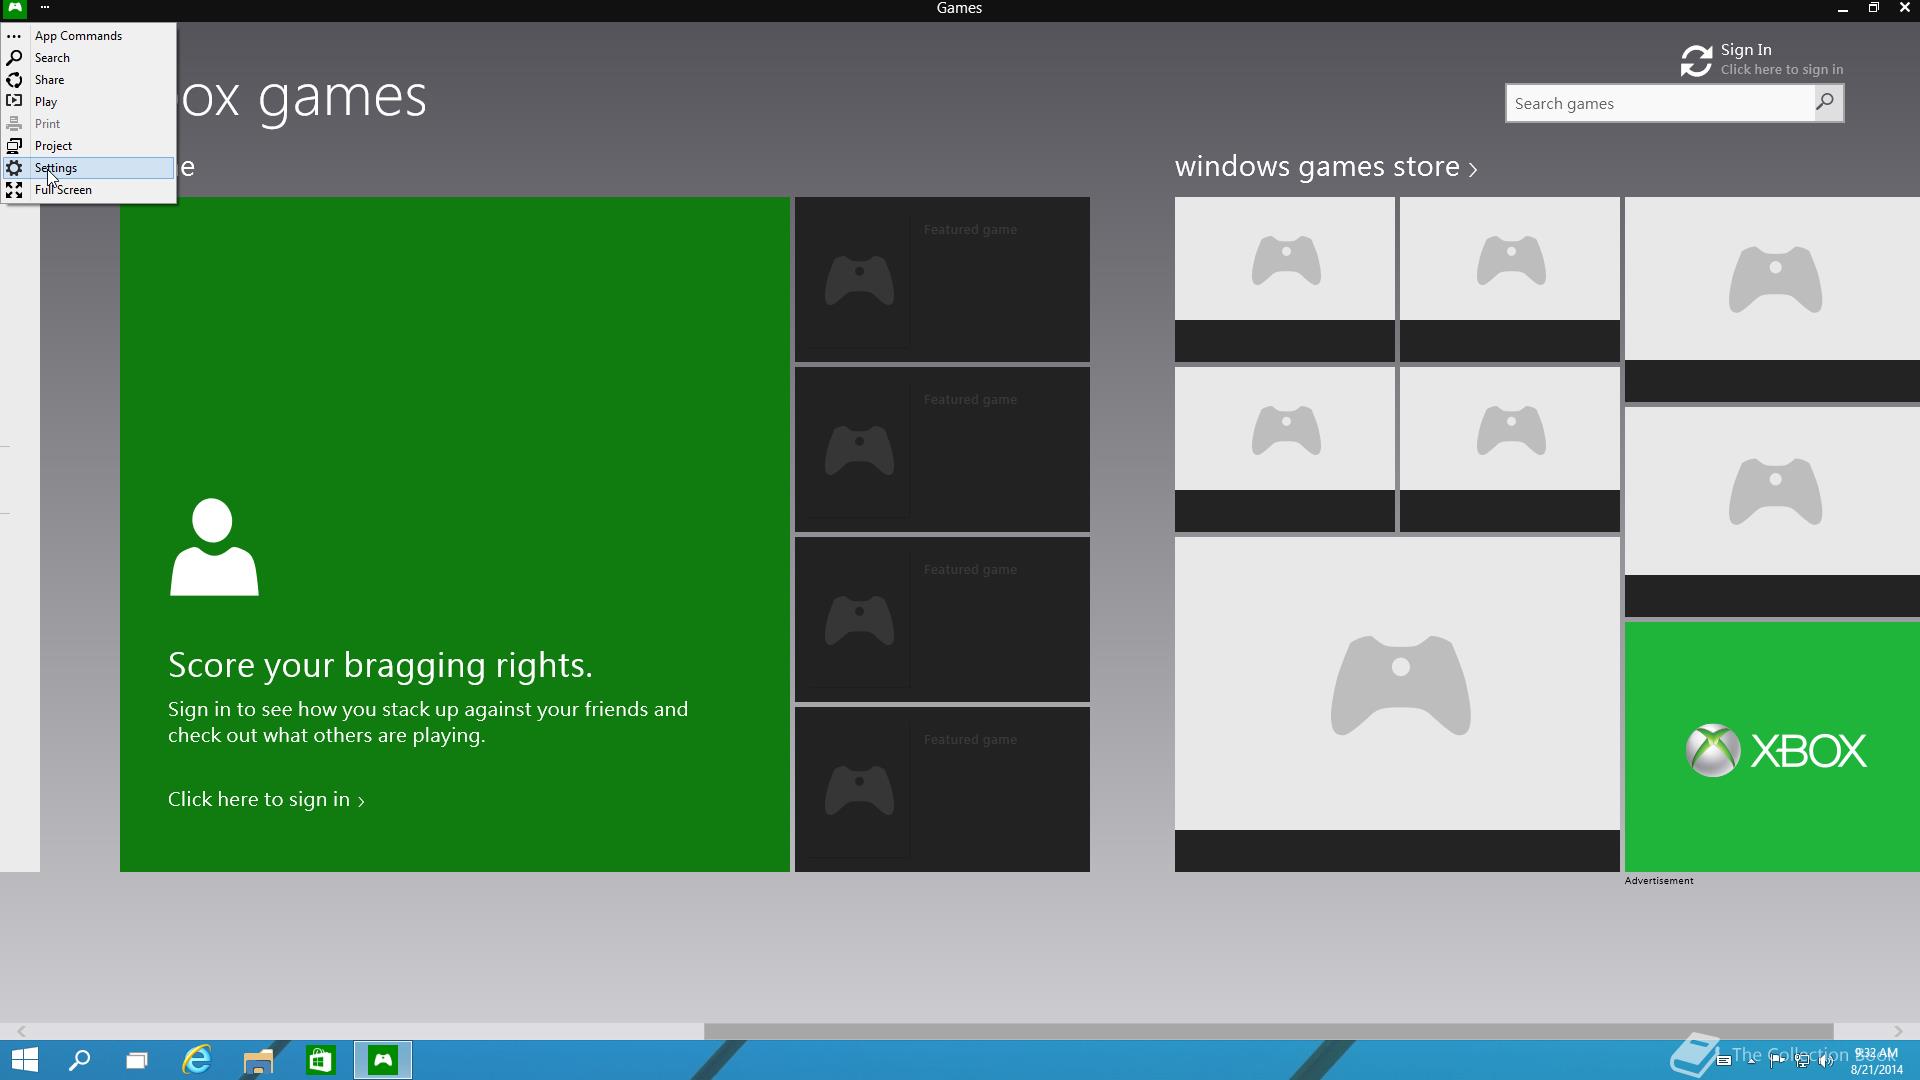Open the third Featured game tile
The image size is (1920, 1080).
(942, 619)
